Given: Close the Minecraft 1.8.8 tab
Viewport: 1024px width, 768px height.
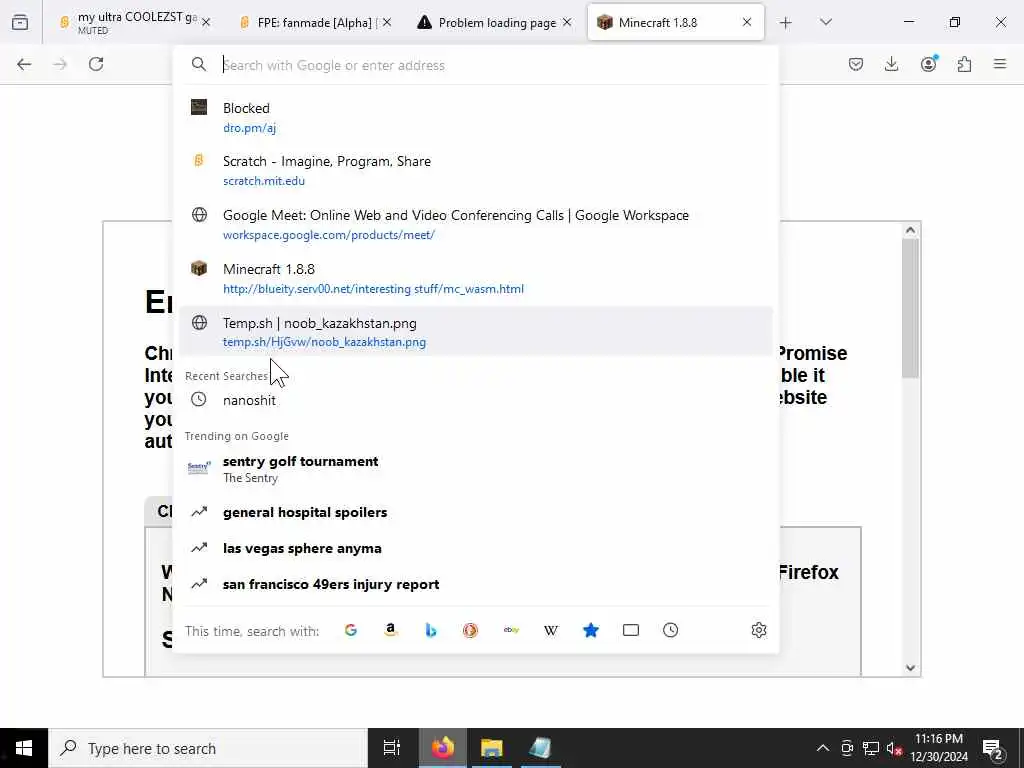Looking at the screenshot, I should coord(747,22).
